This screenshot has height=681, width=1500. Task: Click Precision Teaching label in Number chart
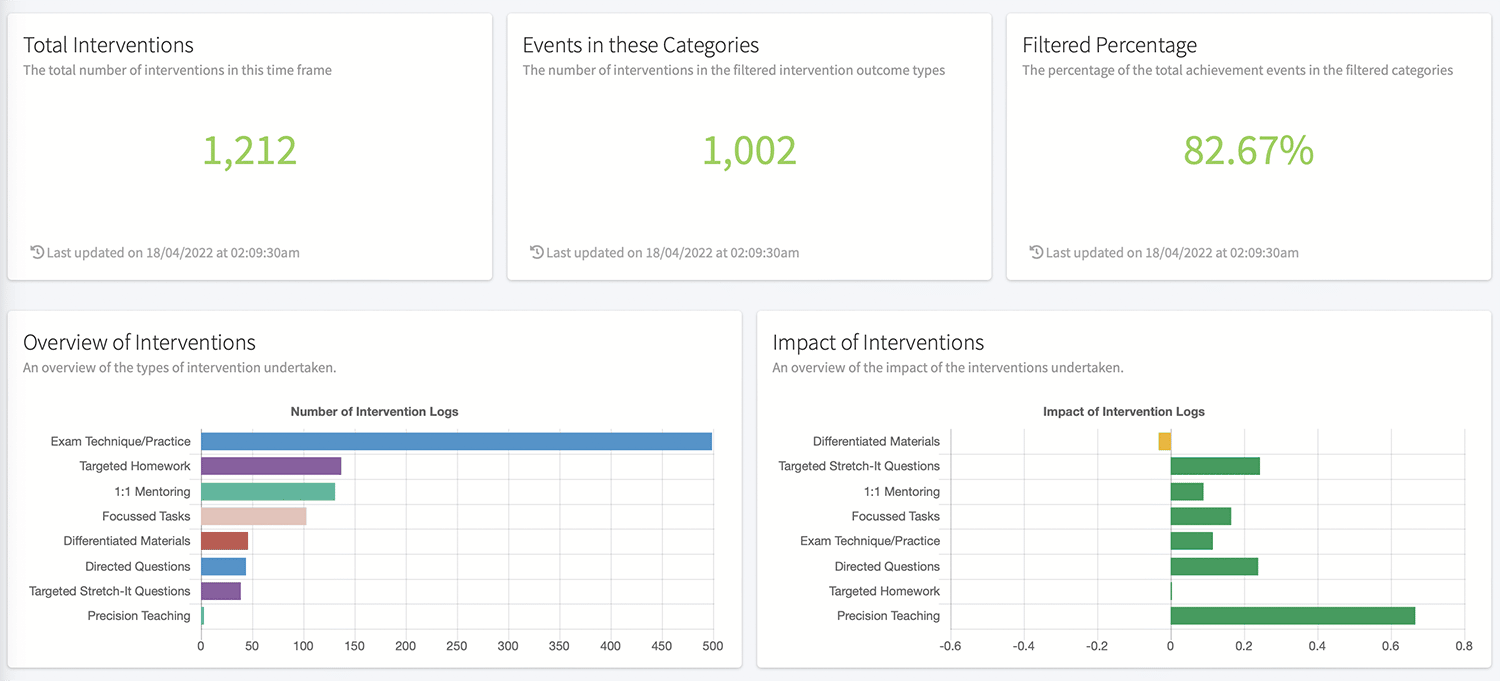point(139,616)
